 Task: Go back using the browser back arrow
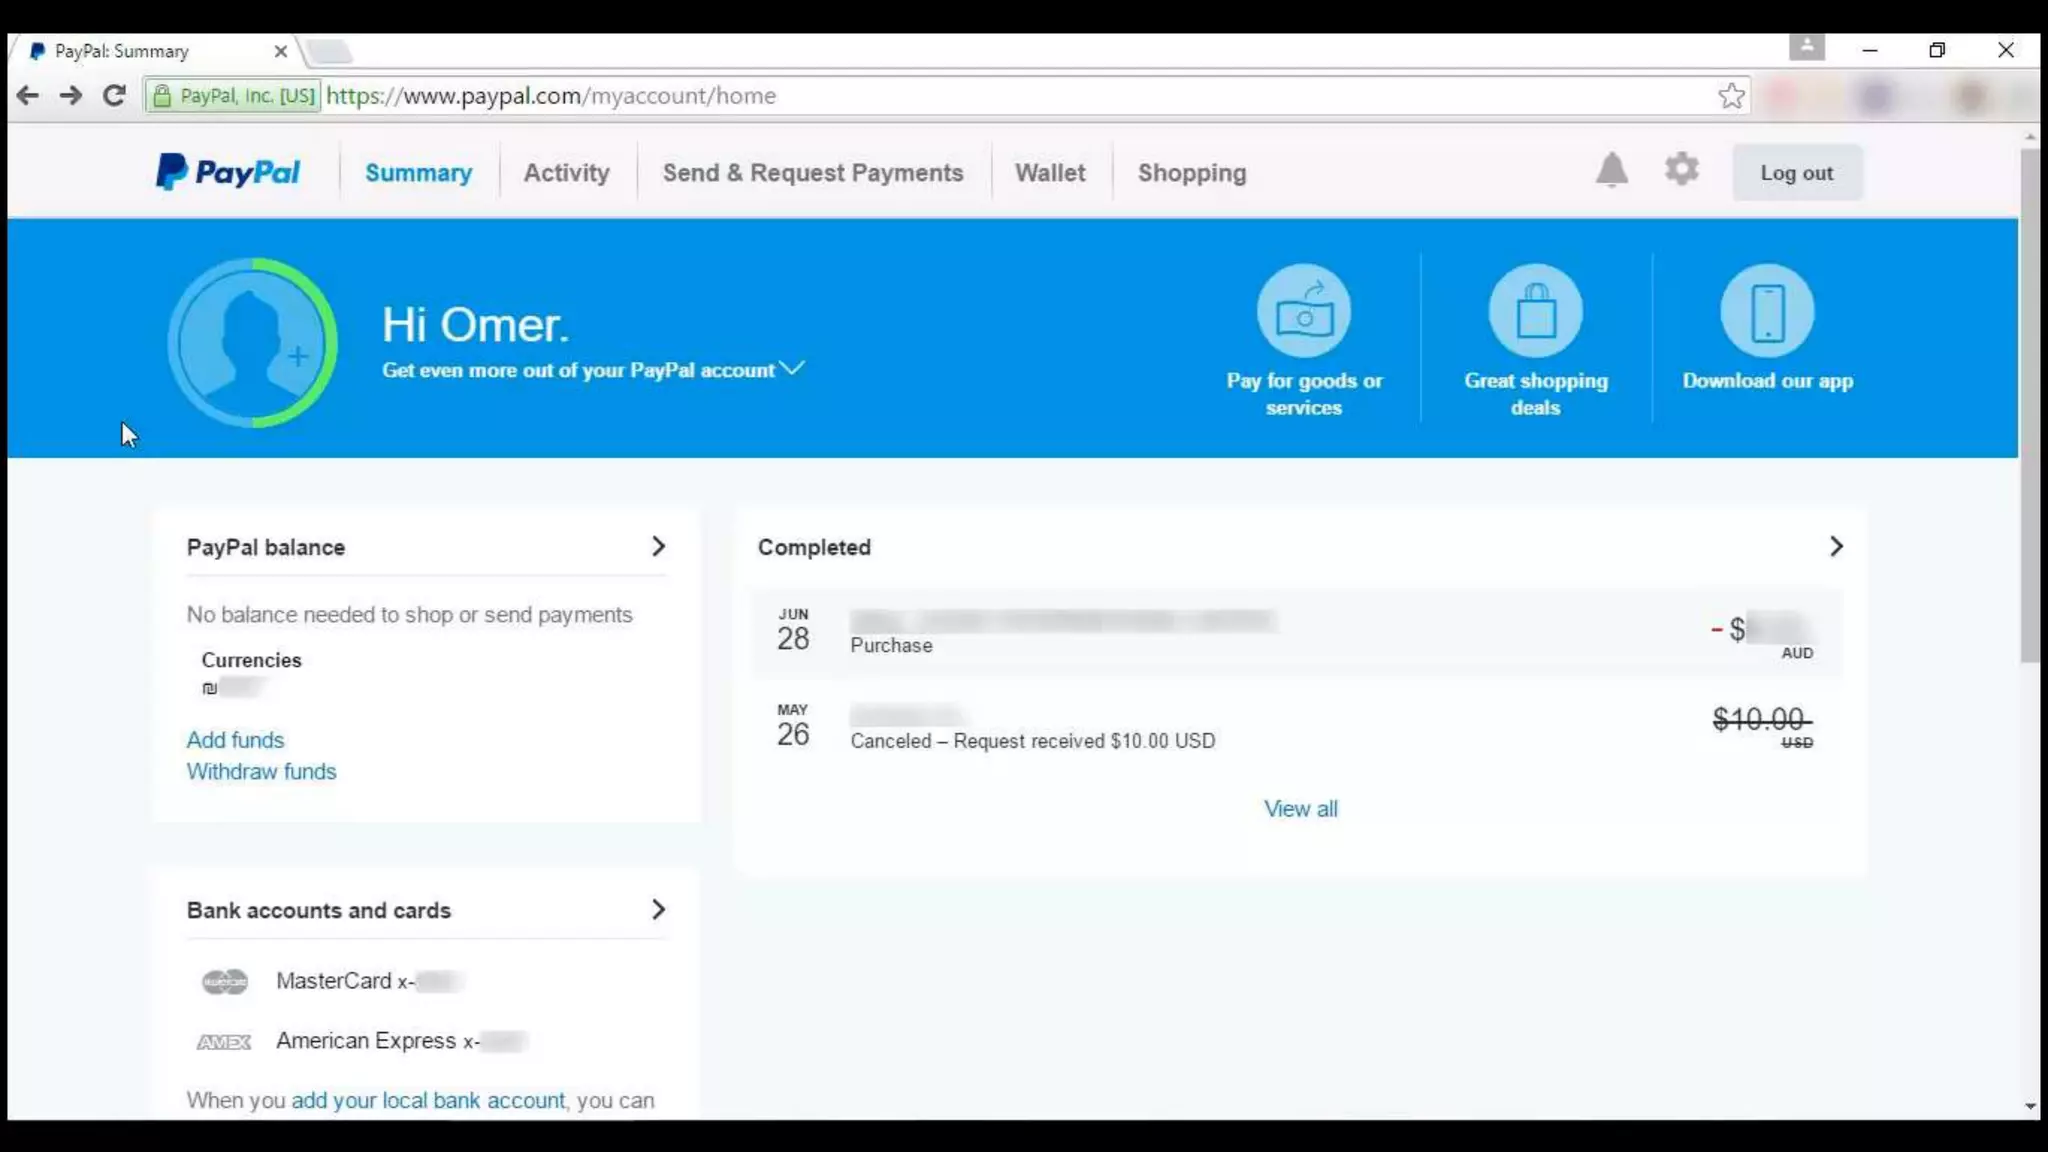(27, 96)
